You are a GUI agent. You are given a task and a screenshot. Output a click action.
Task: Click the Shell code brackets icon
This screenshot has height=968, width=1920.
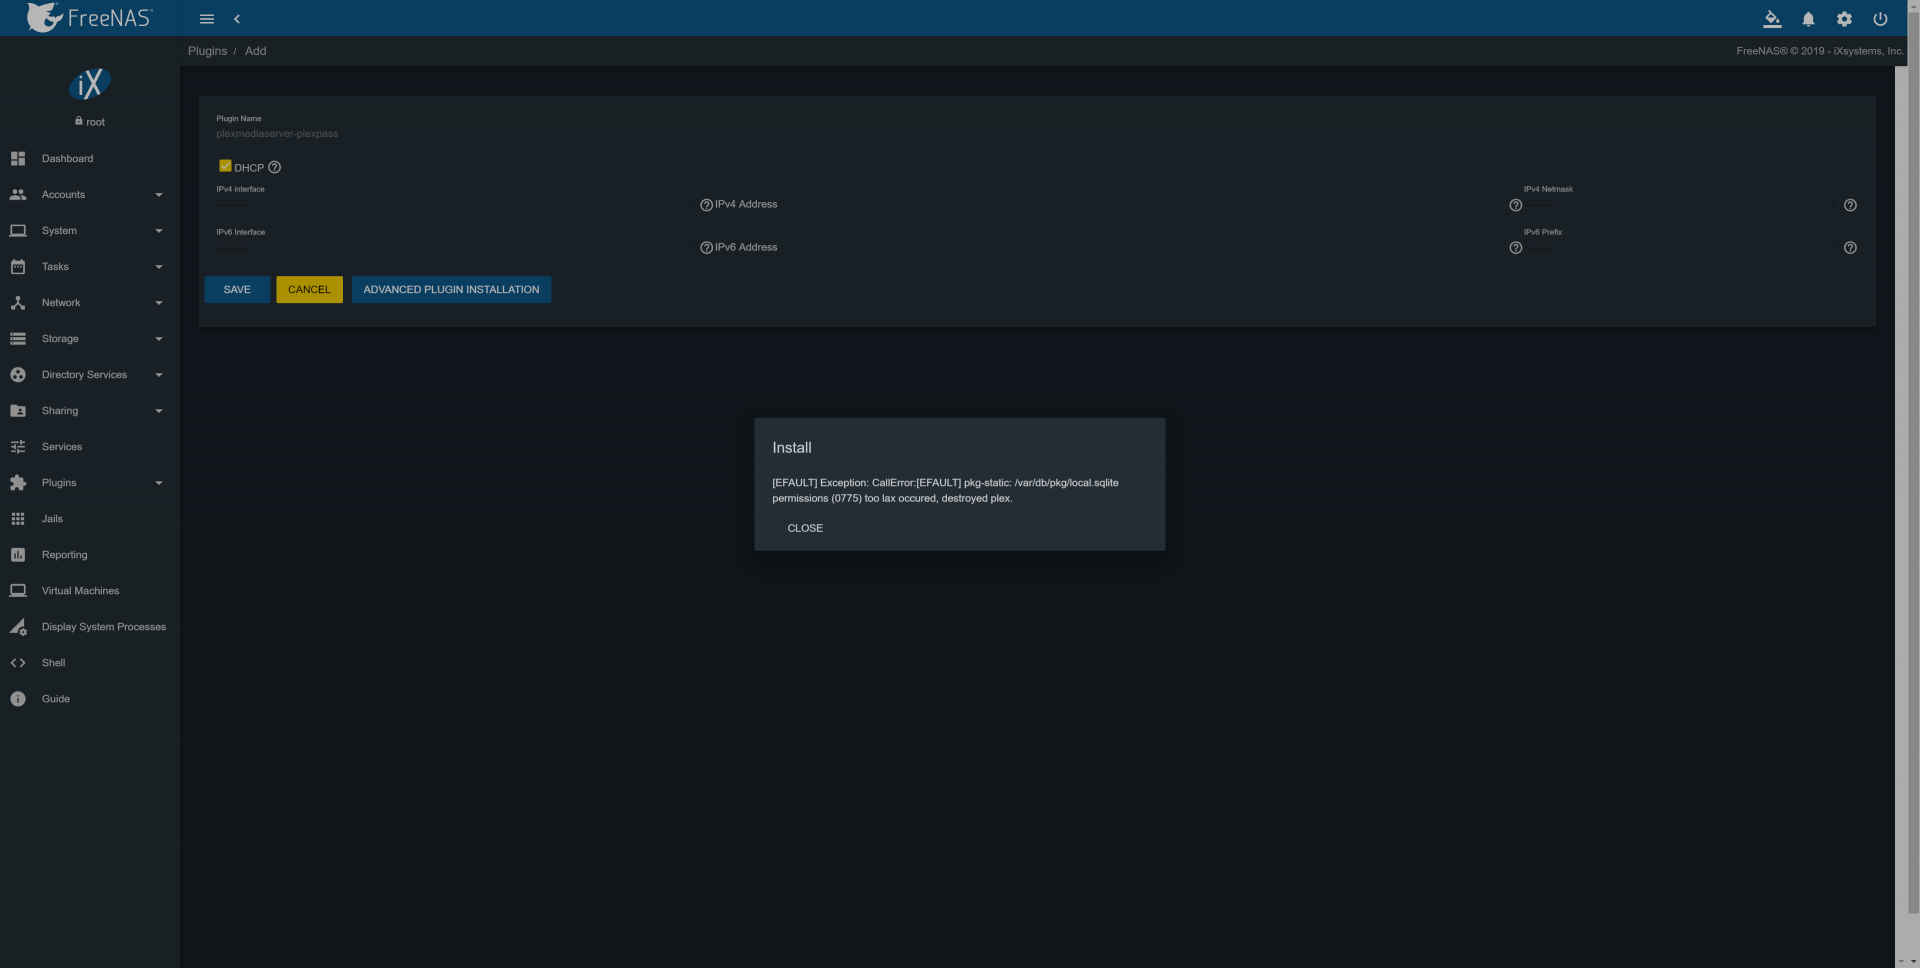(x=18, y=663)
